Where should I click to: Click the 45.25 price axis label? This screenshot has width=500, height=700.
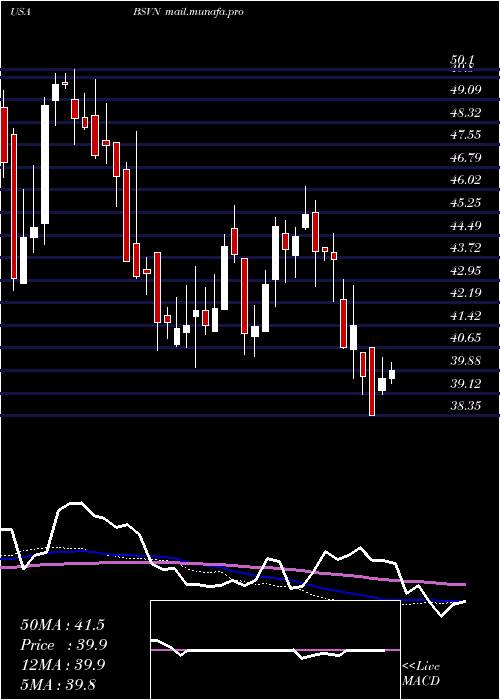point(467,203)
